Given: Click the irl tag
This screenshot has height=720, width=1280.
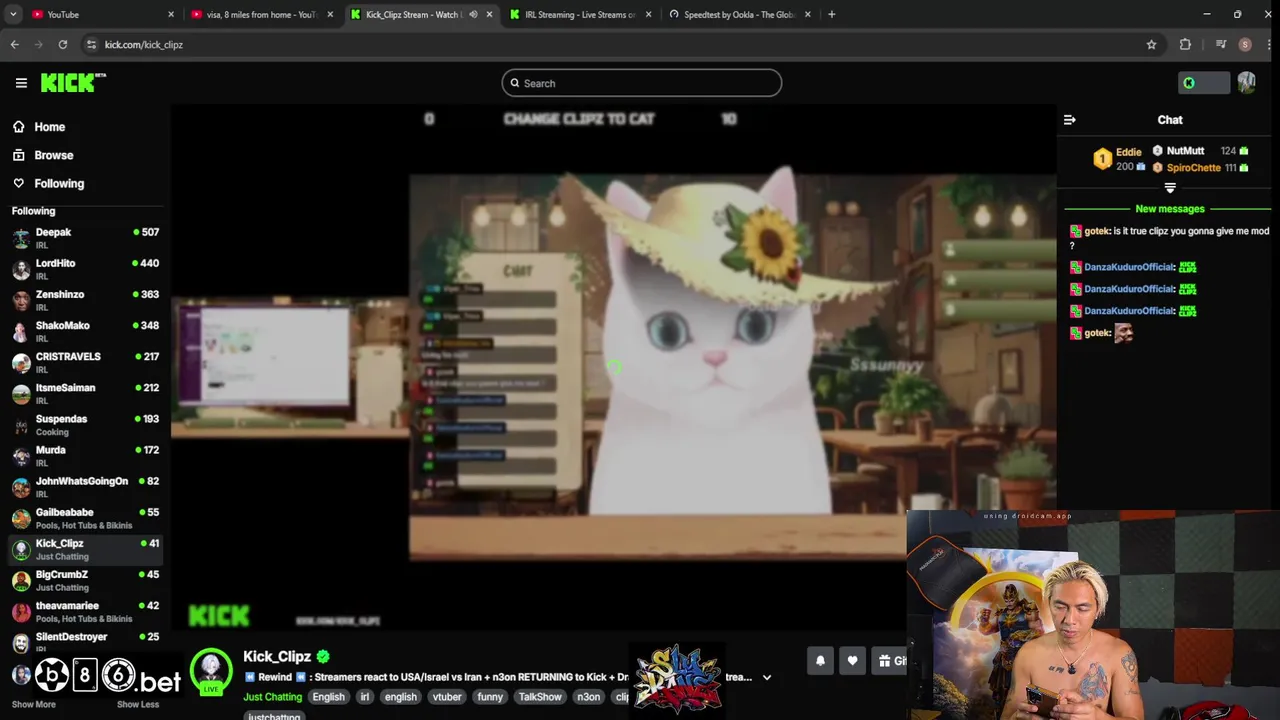Looking at the screenshot, I should [x=365, y=697].
